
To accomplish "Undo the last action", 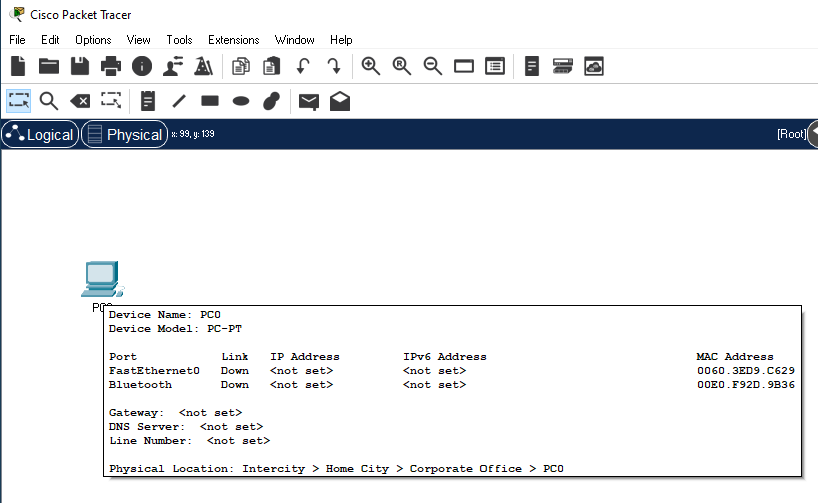I will pyautogui.click(x=303, y=66).
